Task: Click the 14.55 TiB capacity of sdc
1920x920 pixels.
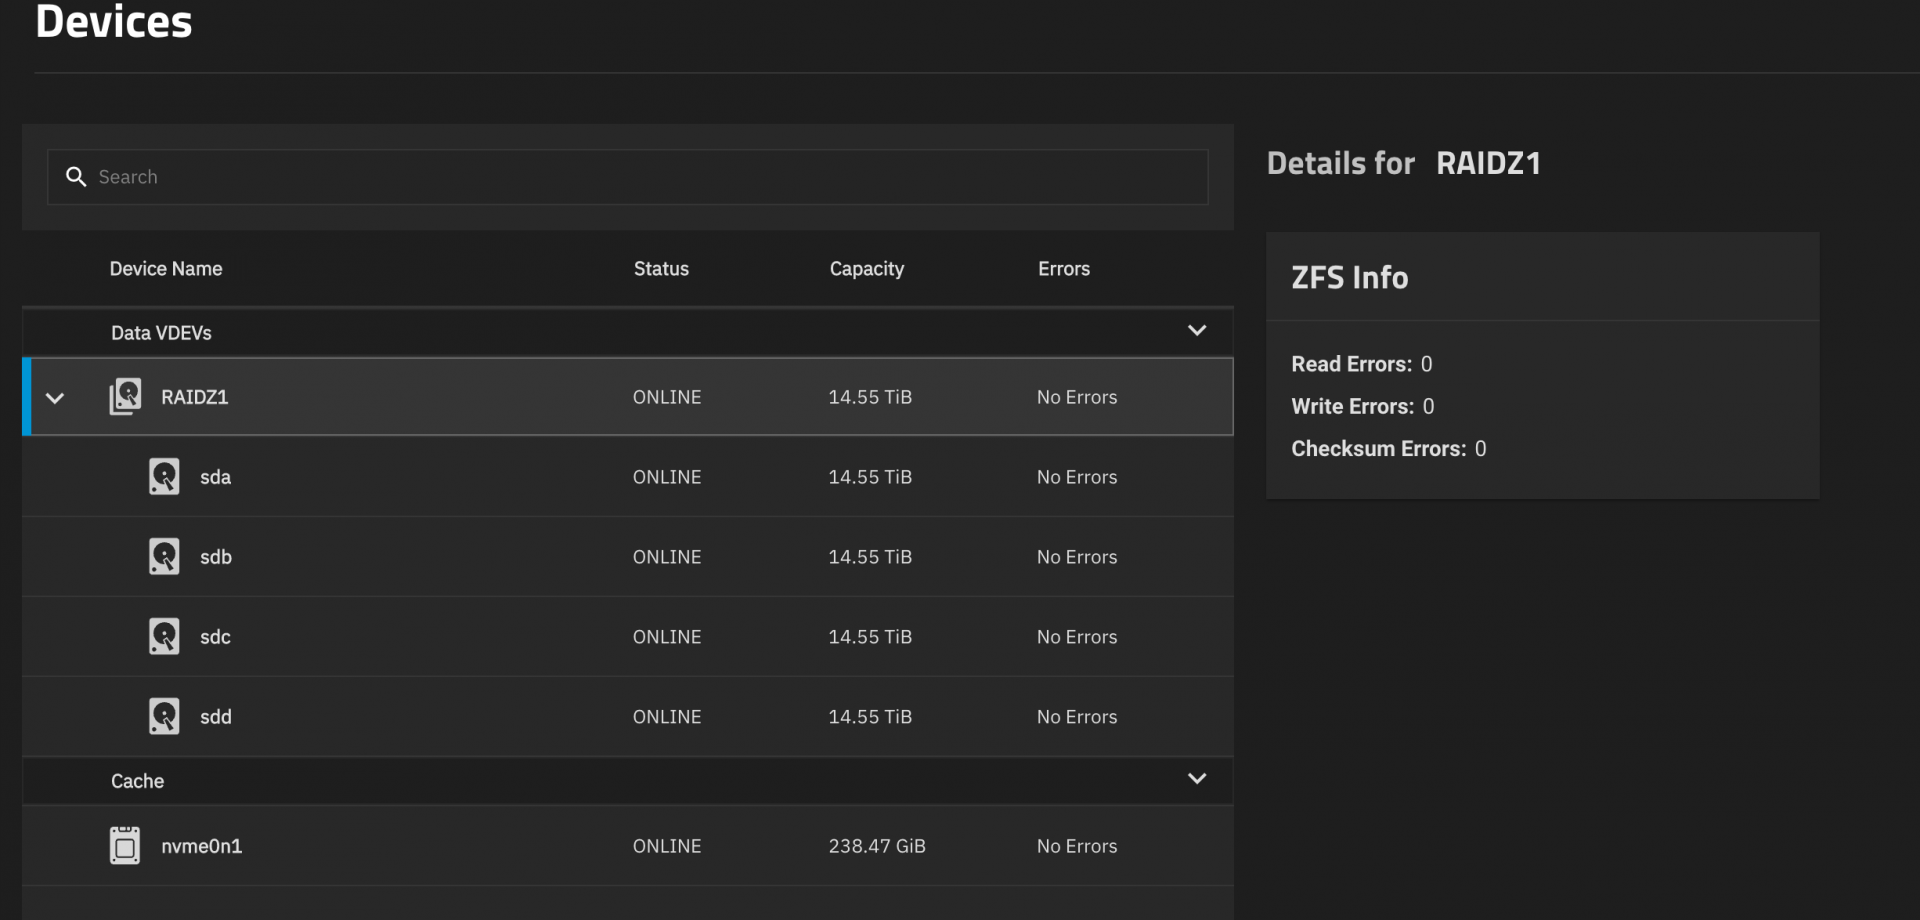Action: click(870, 638)
